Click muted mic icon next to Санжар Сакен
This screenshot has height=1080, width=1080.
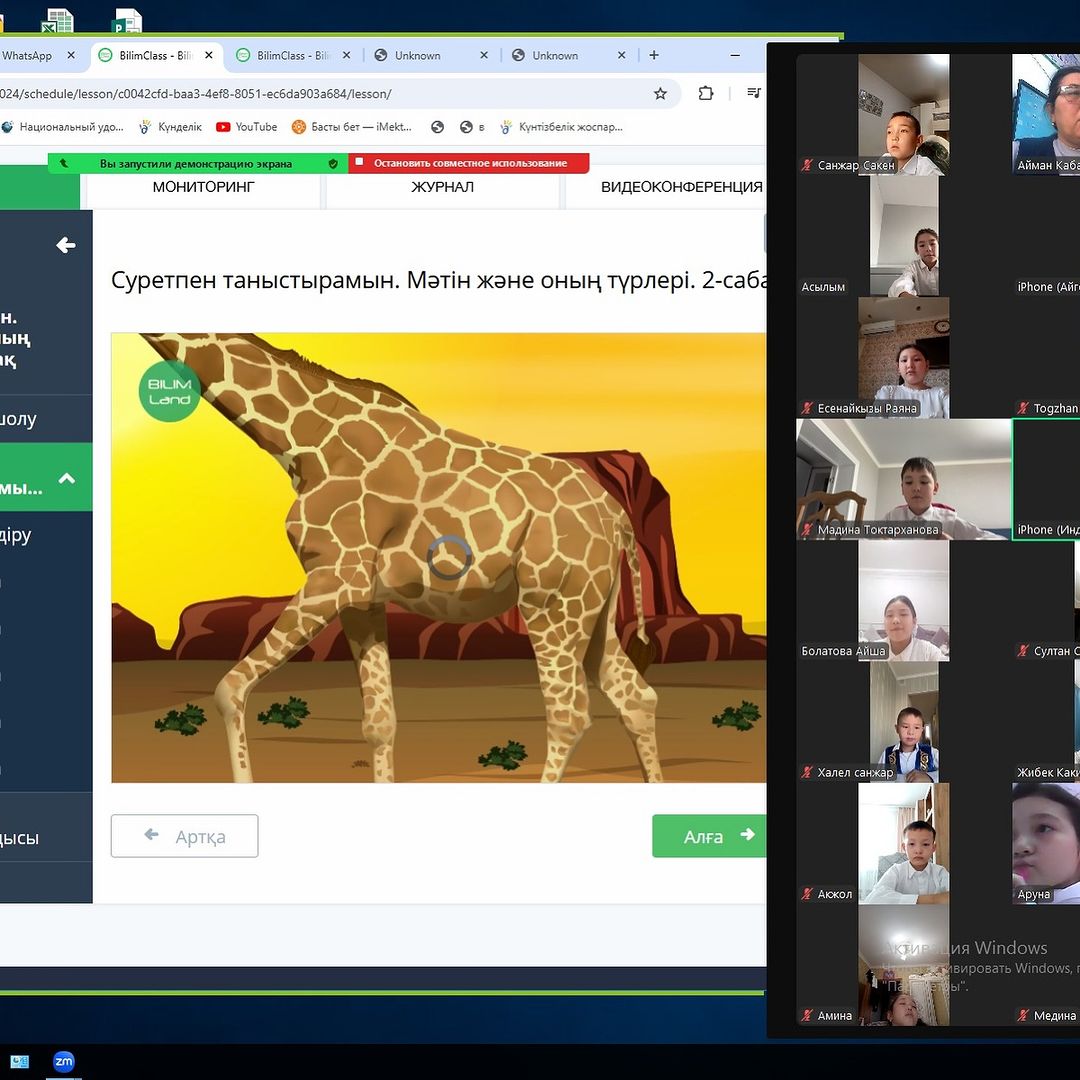(x=807, y=165)
